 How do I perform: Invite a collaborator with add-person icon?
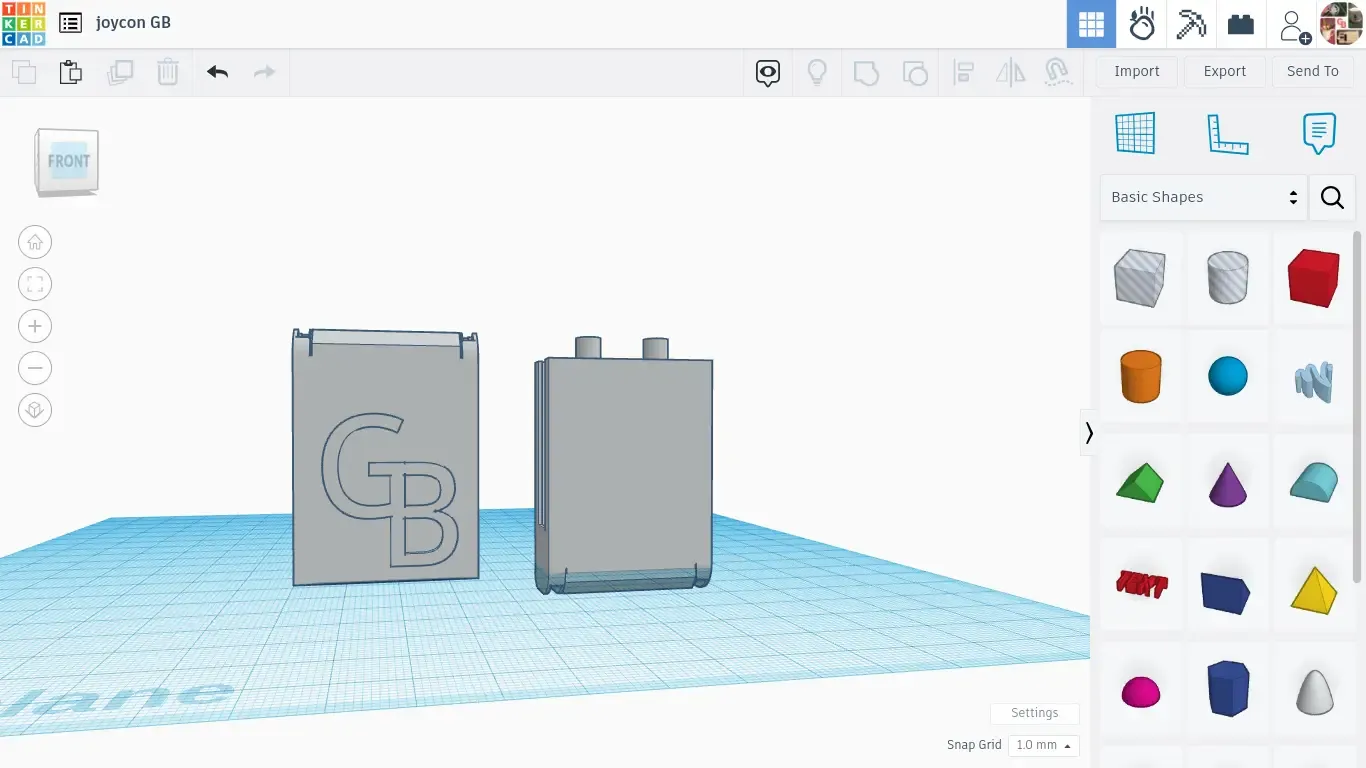1293,25
